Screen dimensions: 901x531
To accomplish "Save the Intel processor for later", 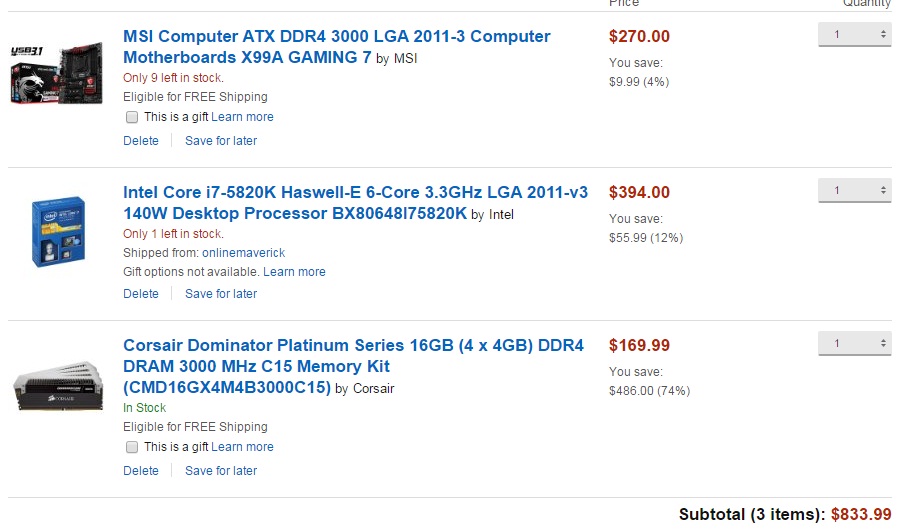I will [221, 294].
